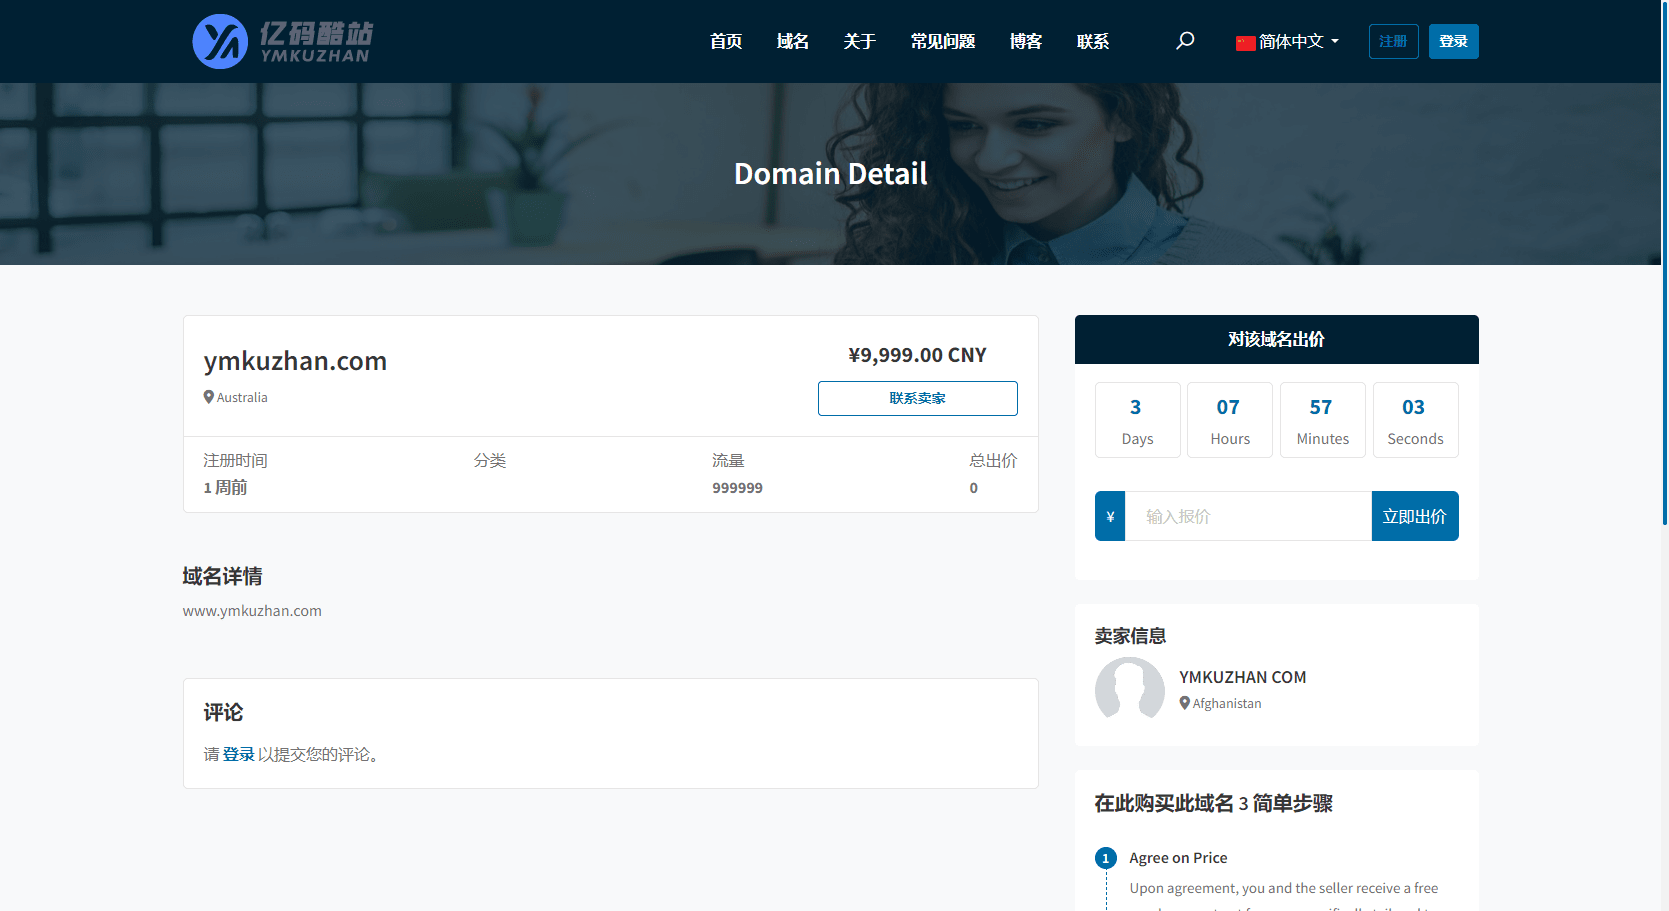The image size is (1669, 911).
Task: Click the Australia location text
Action: tap(242, 397)
